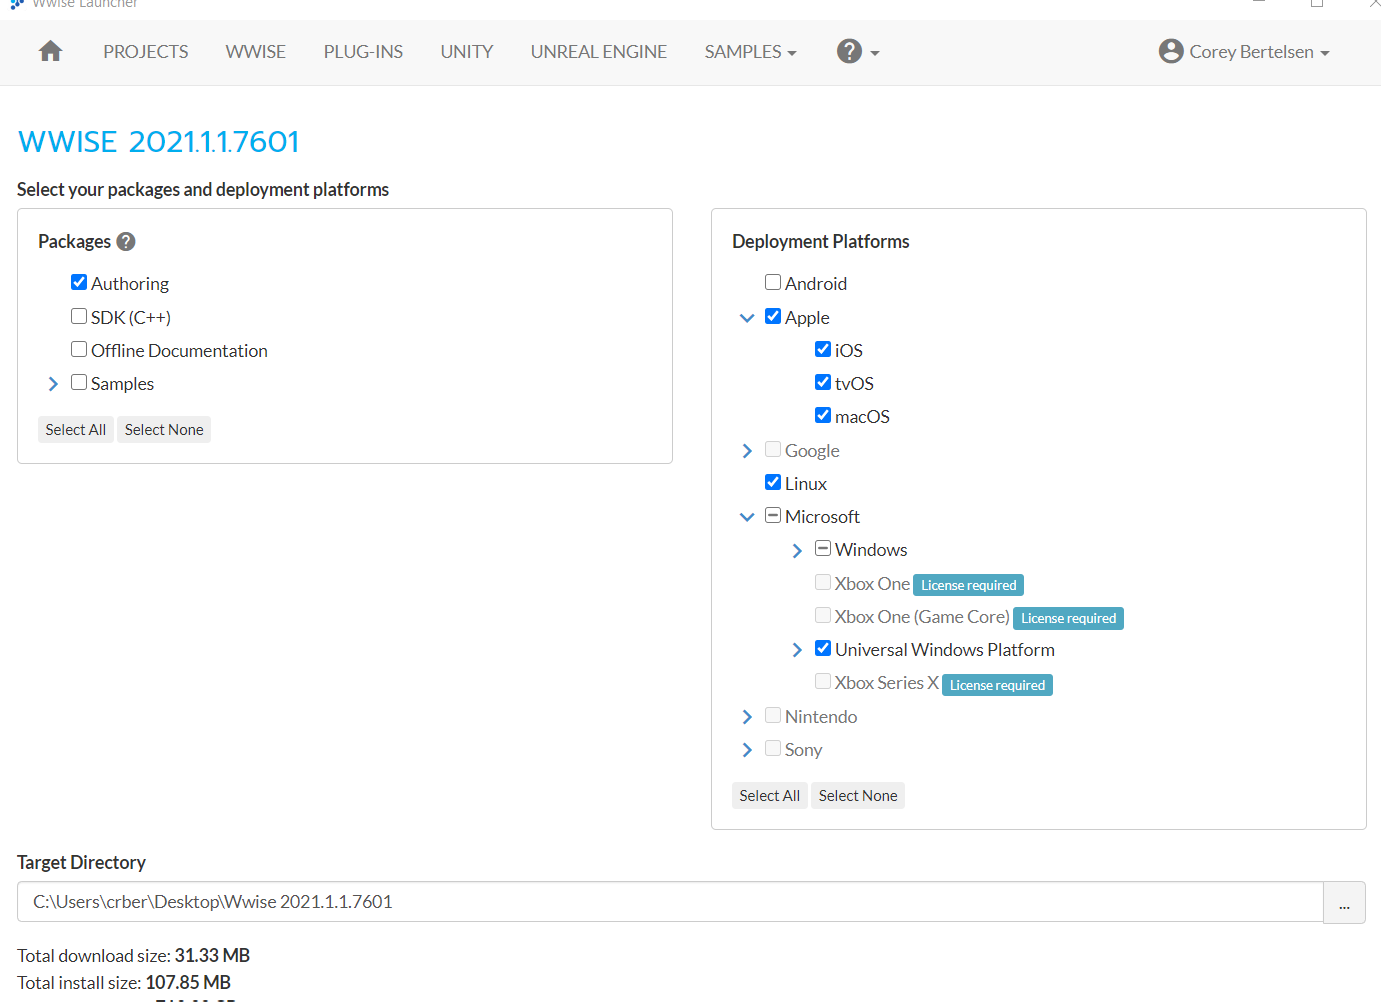1381x1002 pixels.
Task: Click the Packages help info icon
Action: pos(126,241)
